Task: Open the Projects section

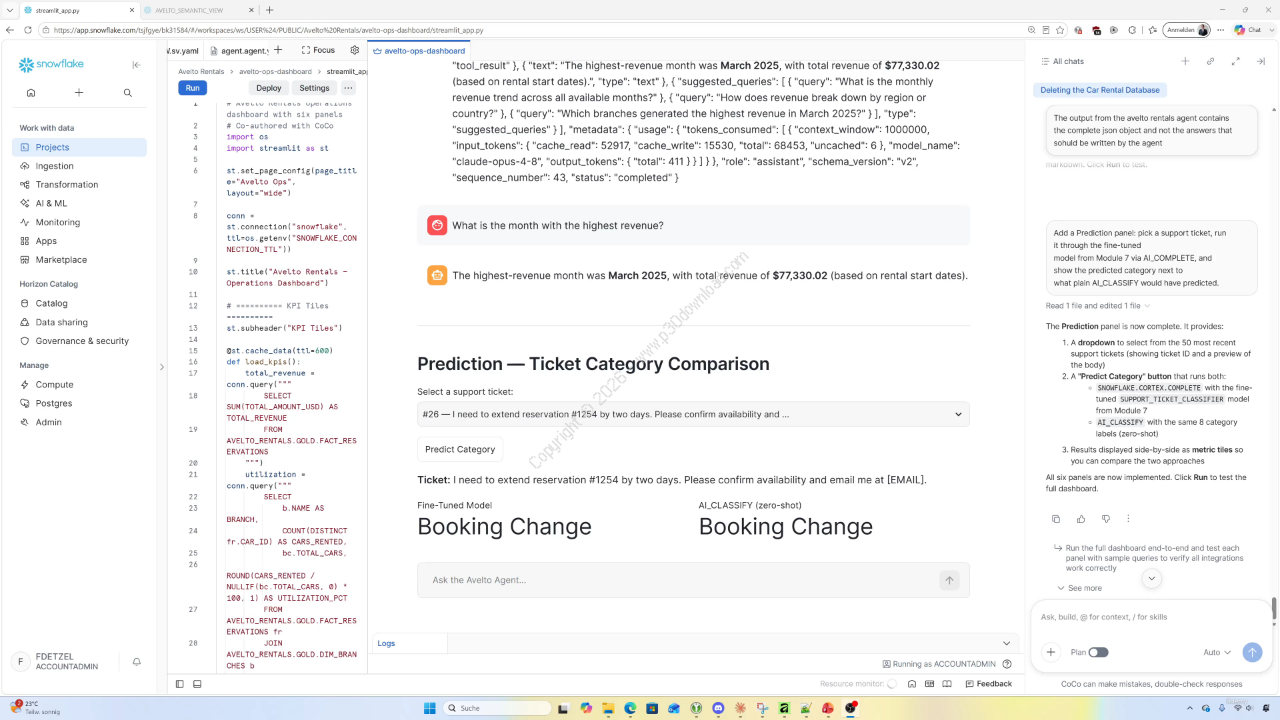Action: point(79,147)
